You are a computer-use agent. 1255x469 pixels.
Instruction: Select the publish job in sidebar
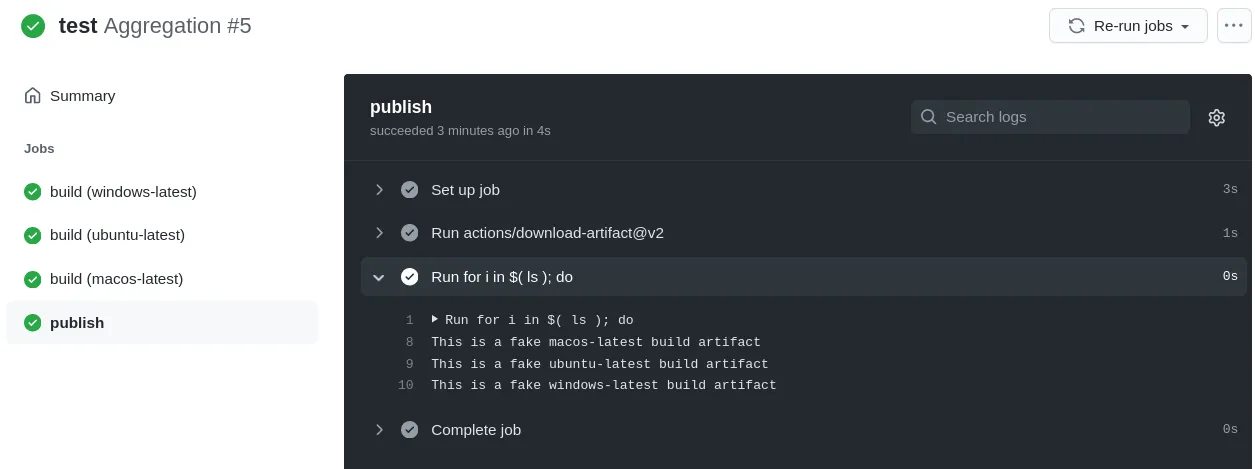click(77, 323)
